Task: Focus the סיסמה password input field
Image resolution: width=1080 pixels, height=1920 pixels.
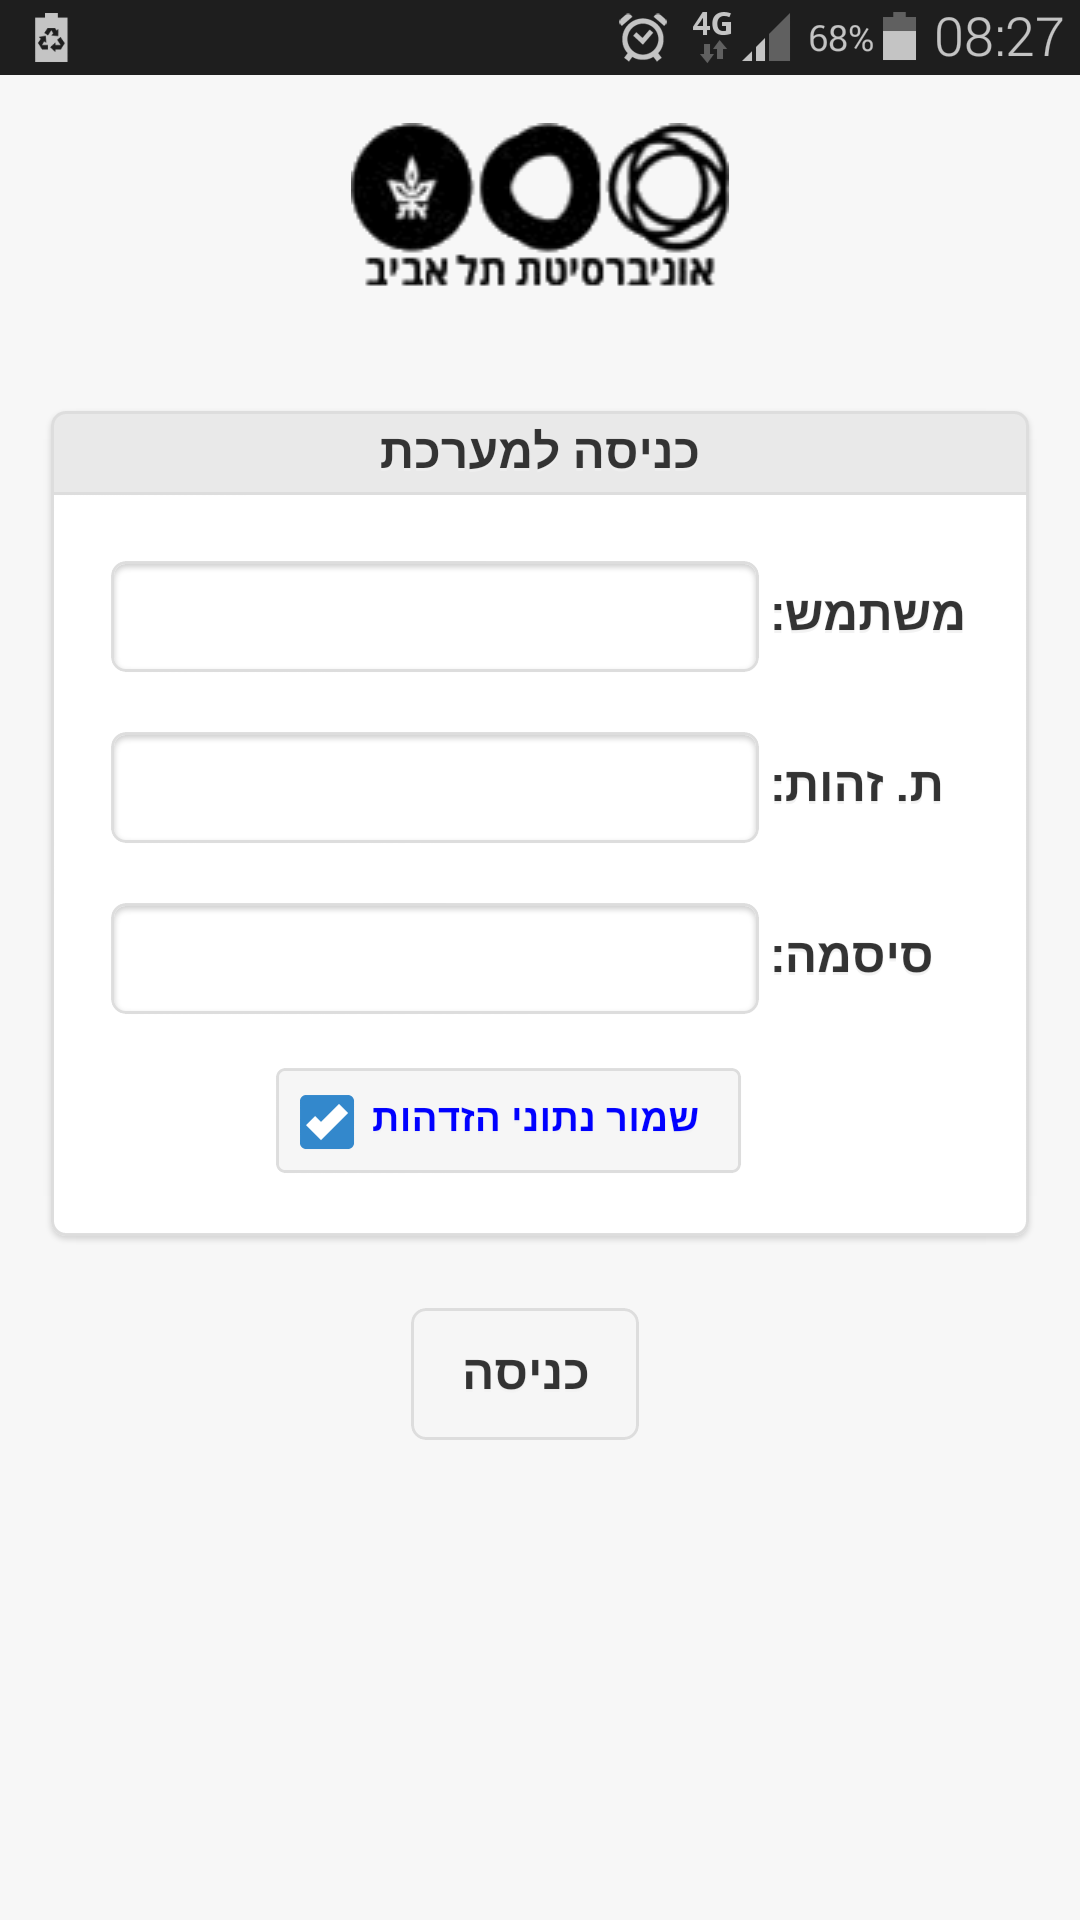Action: point(434,958)
